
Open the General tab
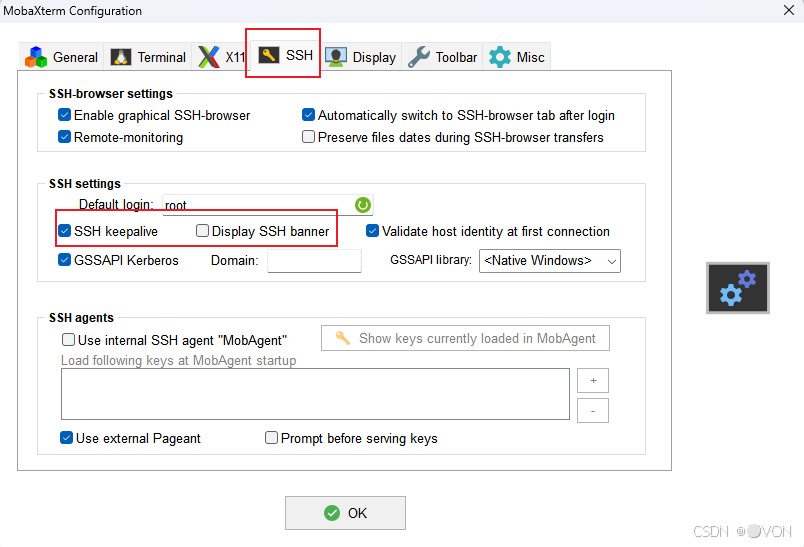[x=61, y=57]
